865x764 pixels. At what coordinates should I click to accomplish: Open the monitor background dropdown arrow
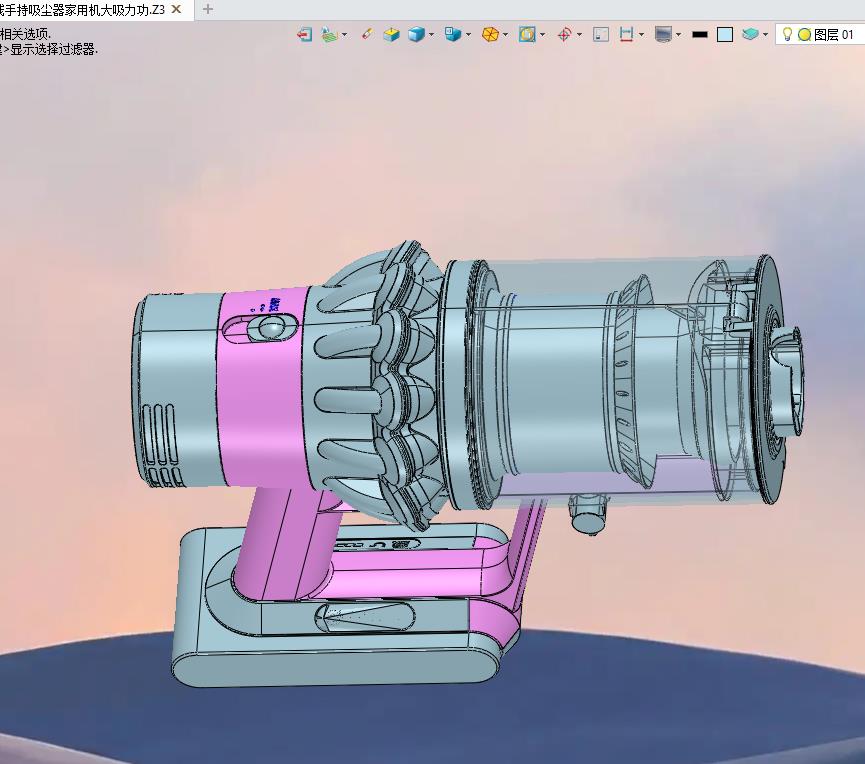[678, 35]
